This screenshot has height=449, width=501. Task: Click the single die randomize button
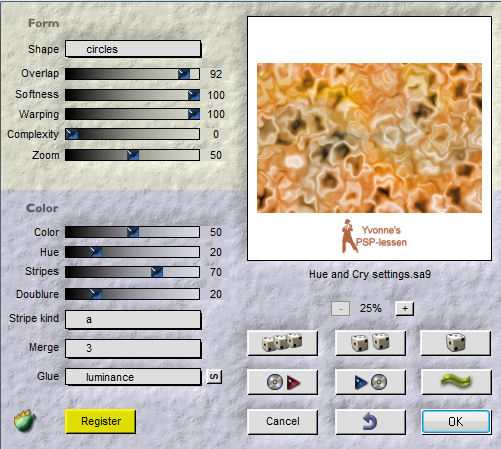456,343
